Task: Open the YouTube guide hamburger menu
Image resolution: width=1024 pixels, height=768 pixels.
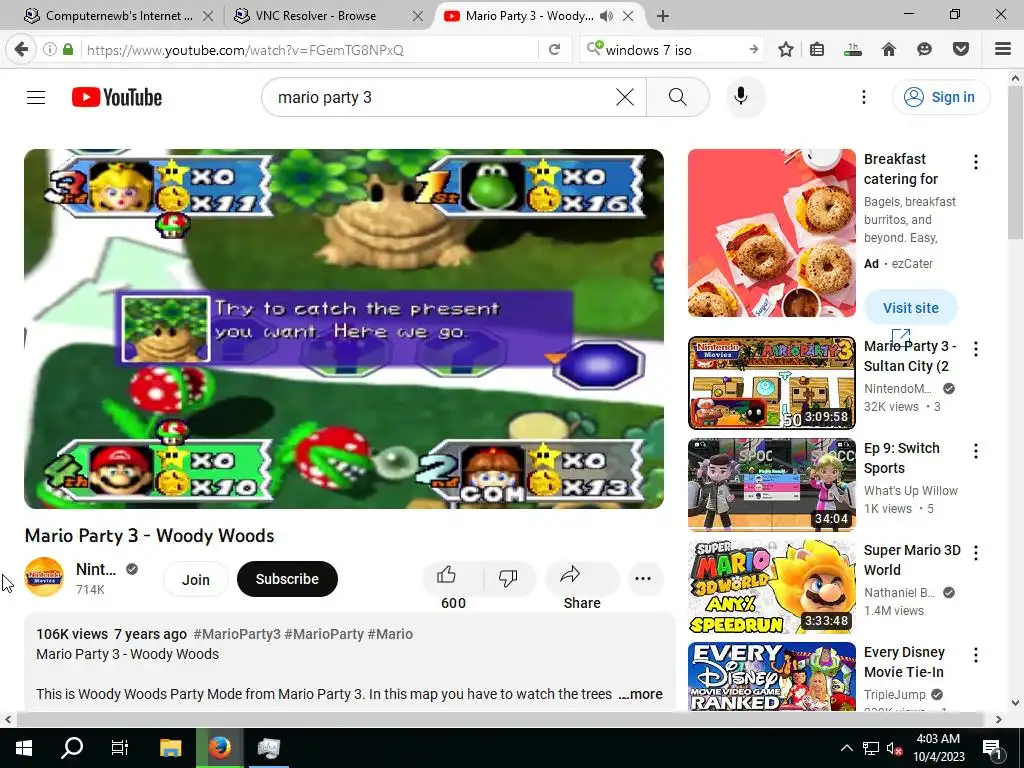Action: 36,97
